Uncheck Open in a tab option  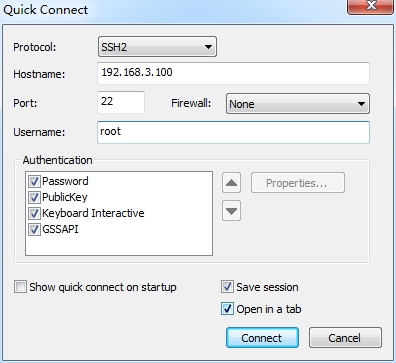coord(227,309)
